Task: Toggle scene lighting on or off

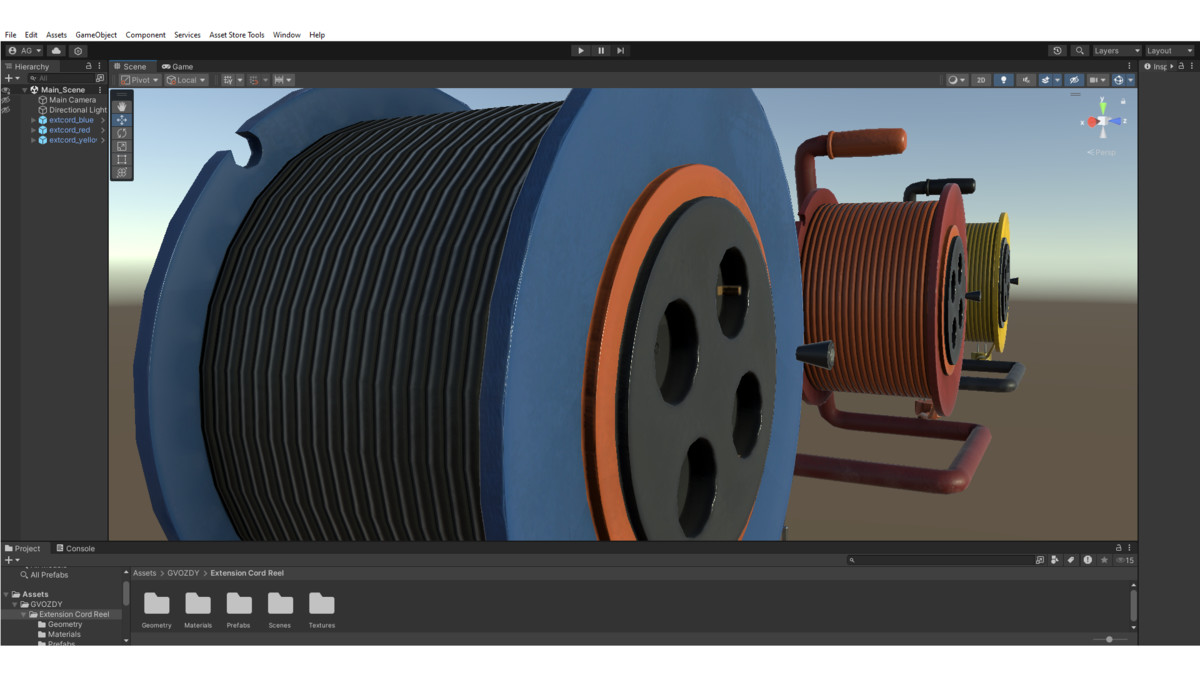Action: 1004,80
